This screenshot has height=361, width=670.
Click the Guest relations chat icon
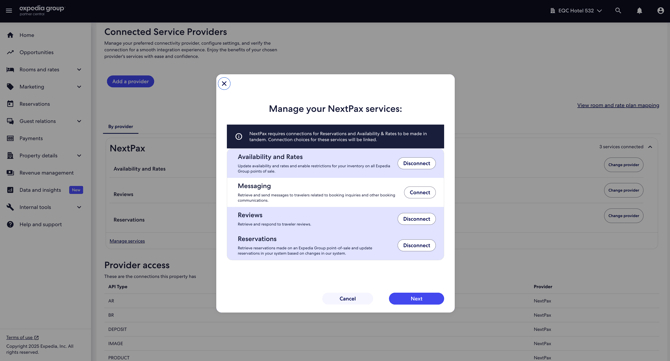pyautogui.click(x=10, y=121)
